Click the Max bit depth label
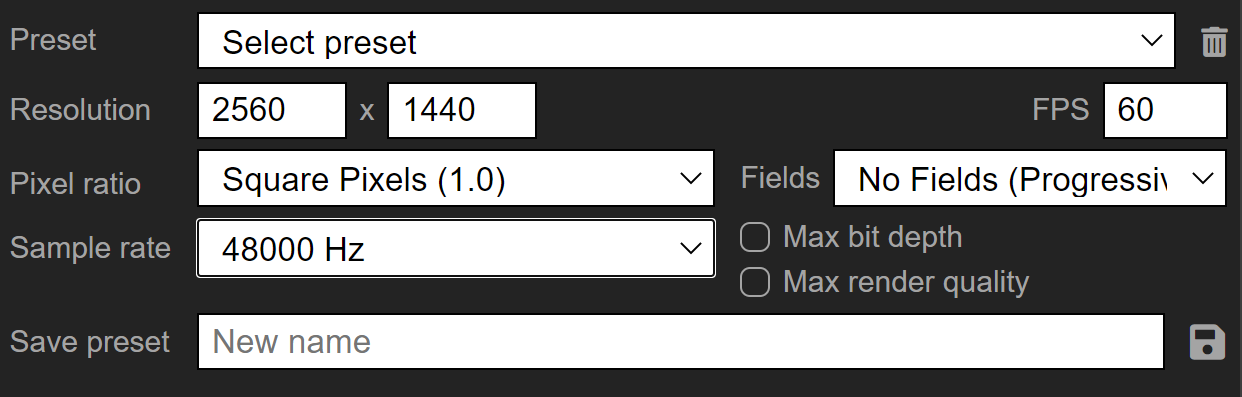This screenshot has height=397, width=1242. pyautogui.click(x=872, y=238)
